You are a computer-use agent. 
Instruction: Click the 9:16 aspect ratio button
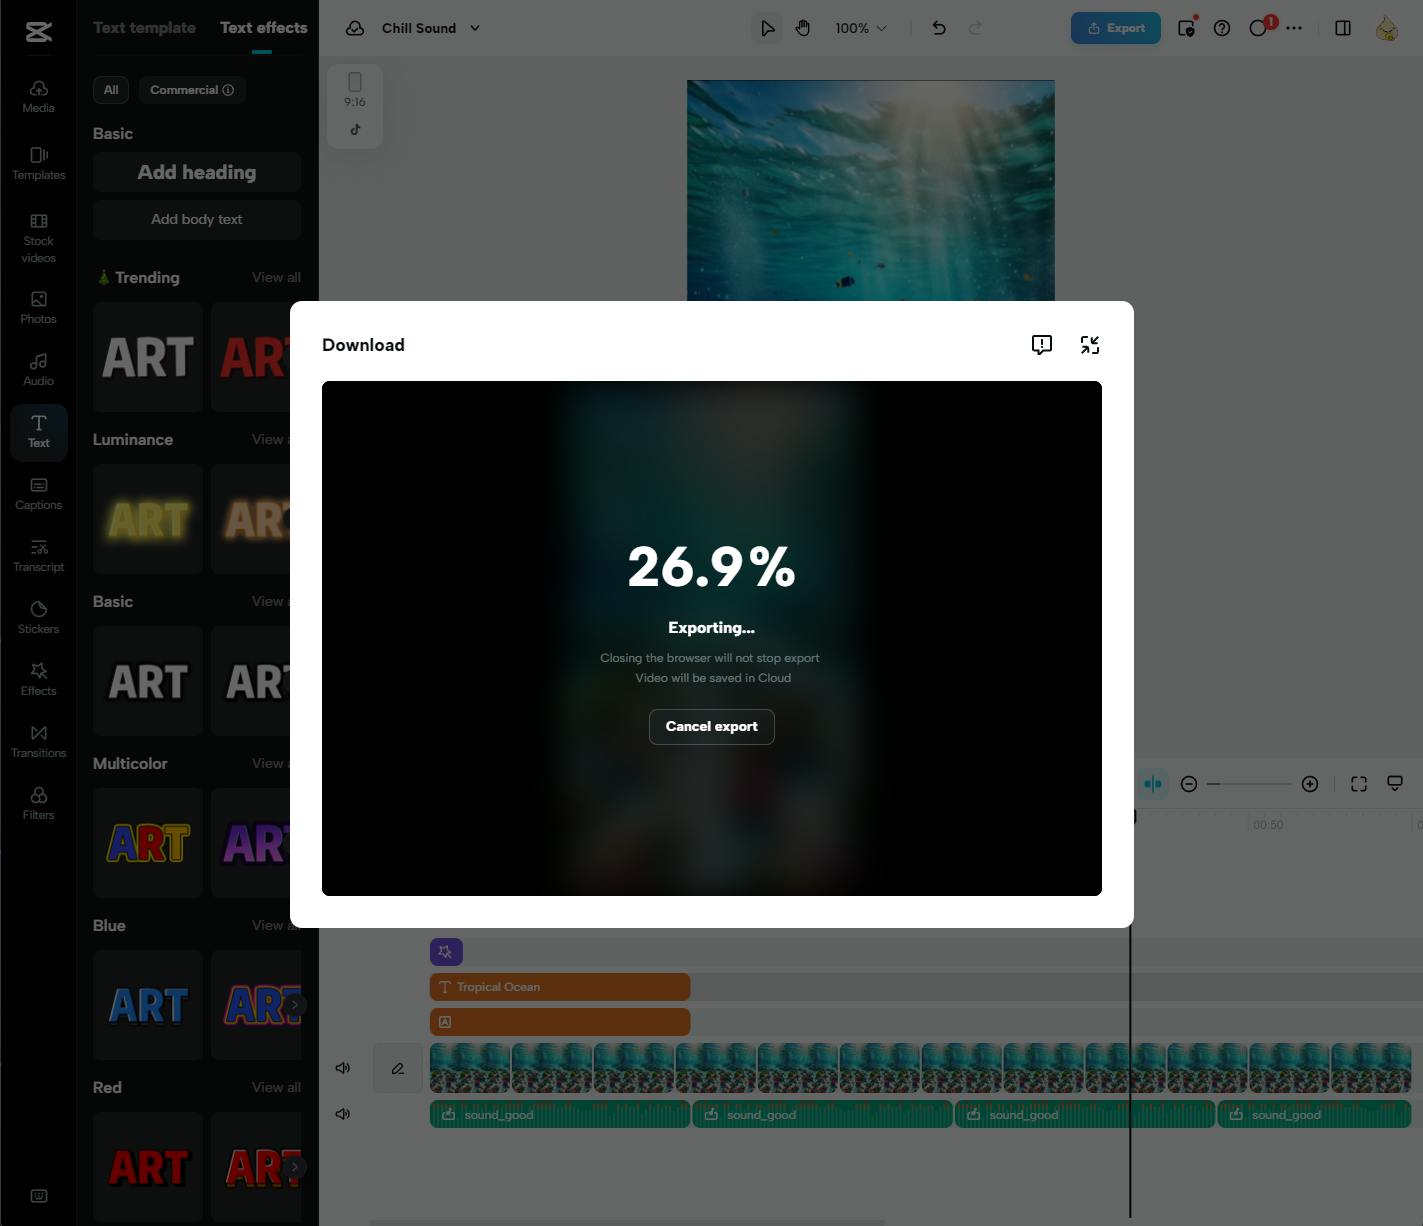(355, 89)
